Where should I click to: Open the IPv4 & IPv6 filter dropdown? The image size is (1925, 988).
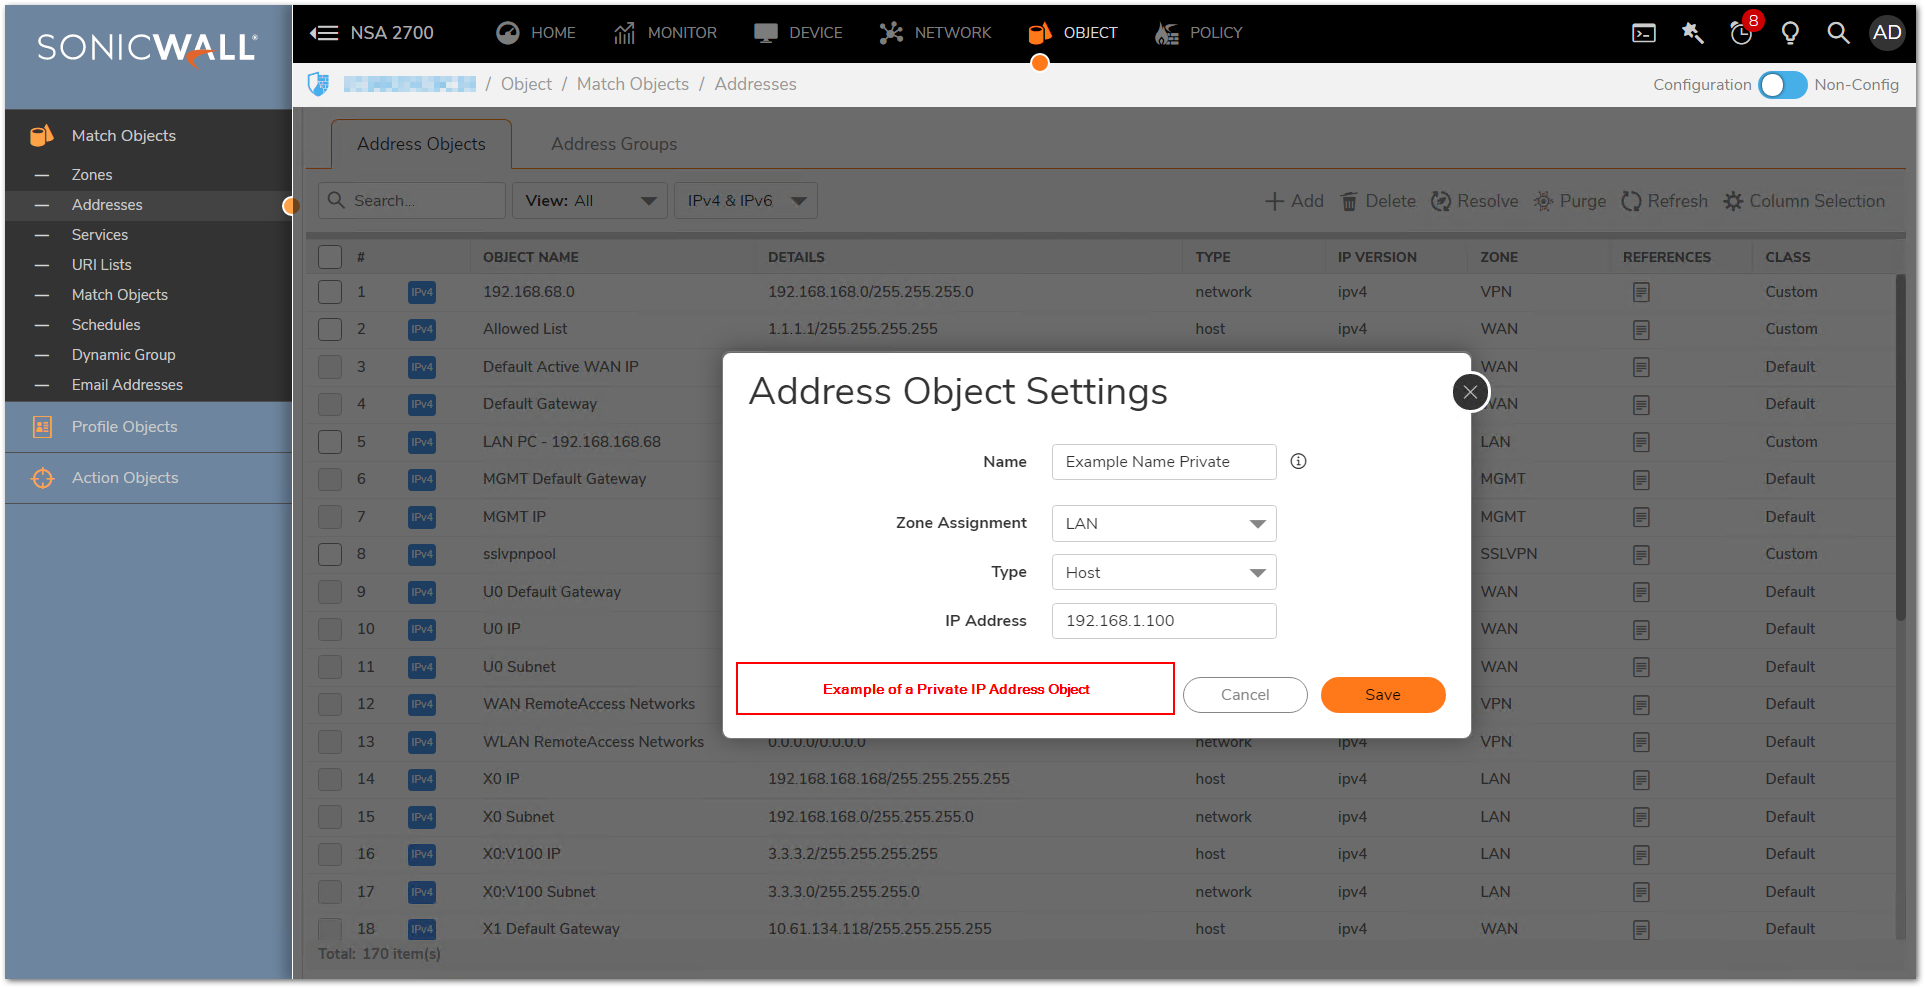tap(746, 201)
